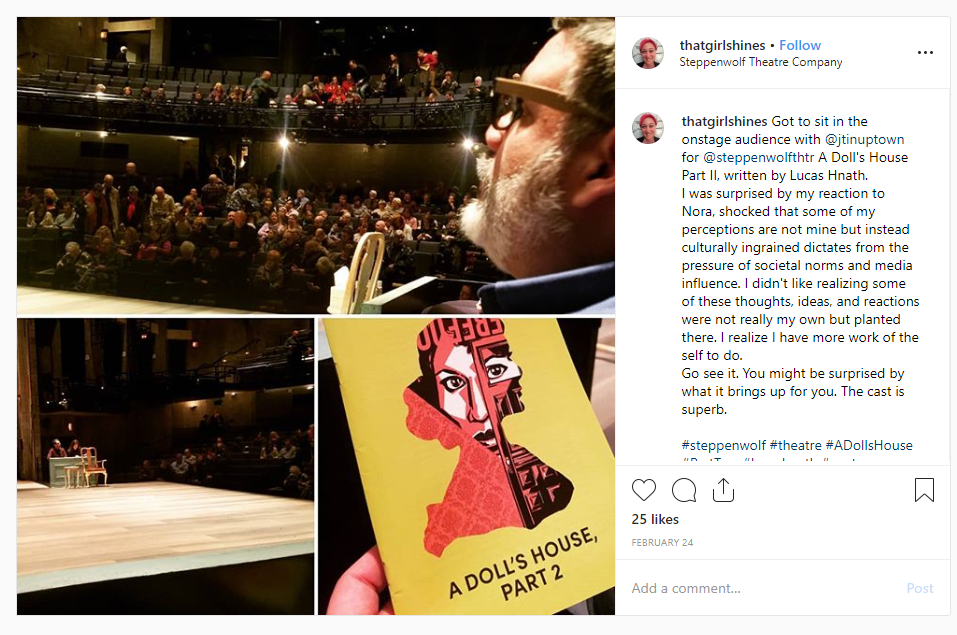Open the three-dot more options menu
957x635 pixels.
tap(925, 53)
